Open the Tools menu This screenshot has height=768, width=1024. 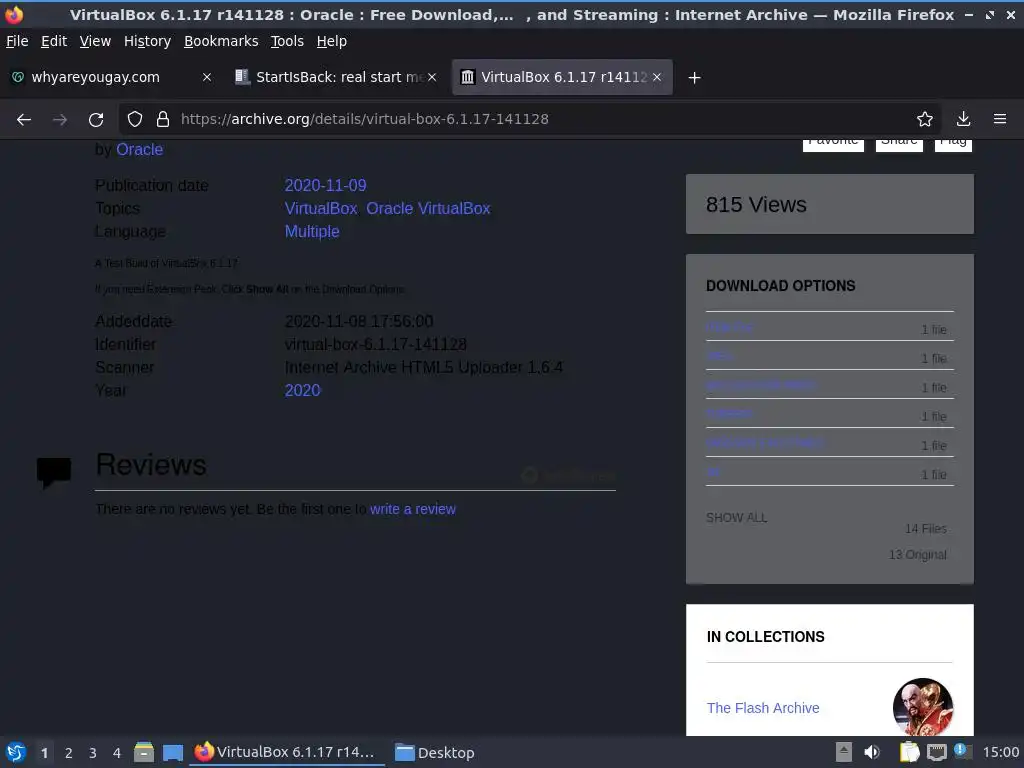287,41
